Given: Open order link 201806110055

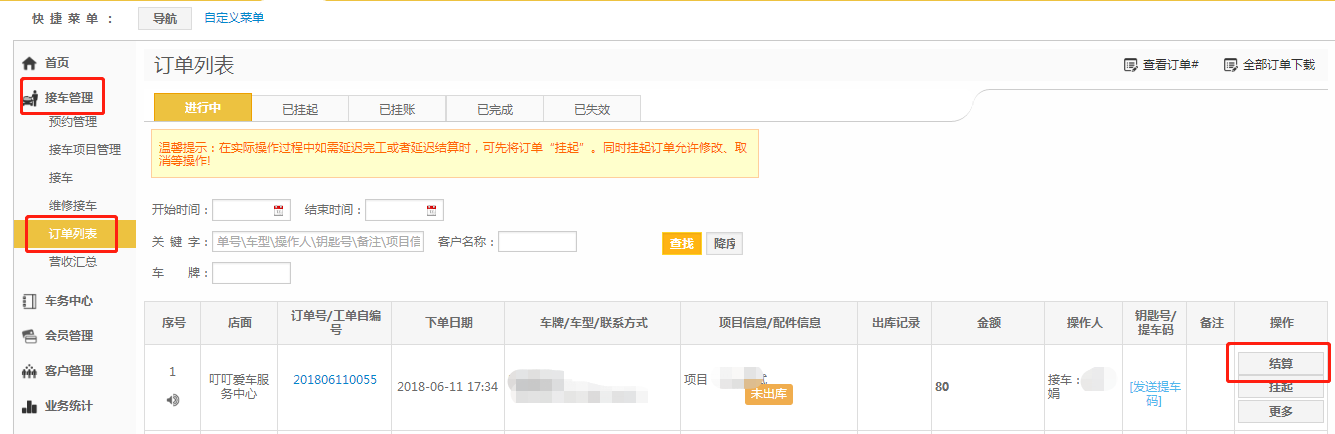Looking at the screenshot, I should (x=334, y=379).
